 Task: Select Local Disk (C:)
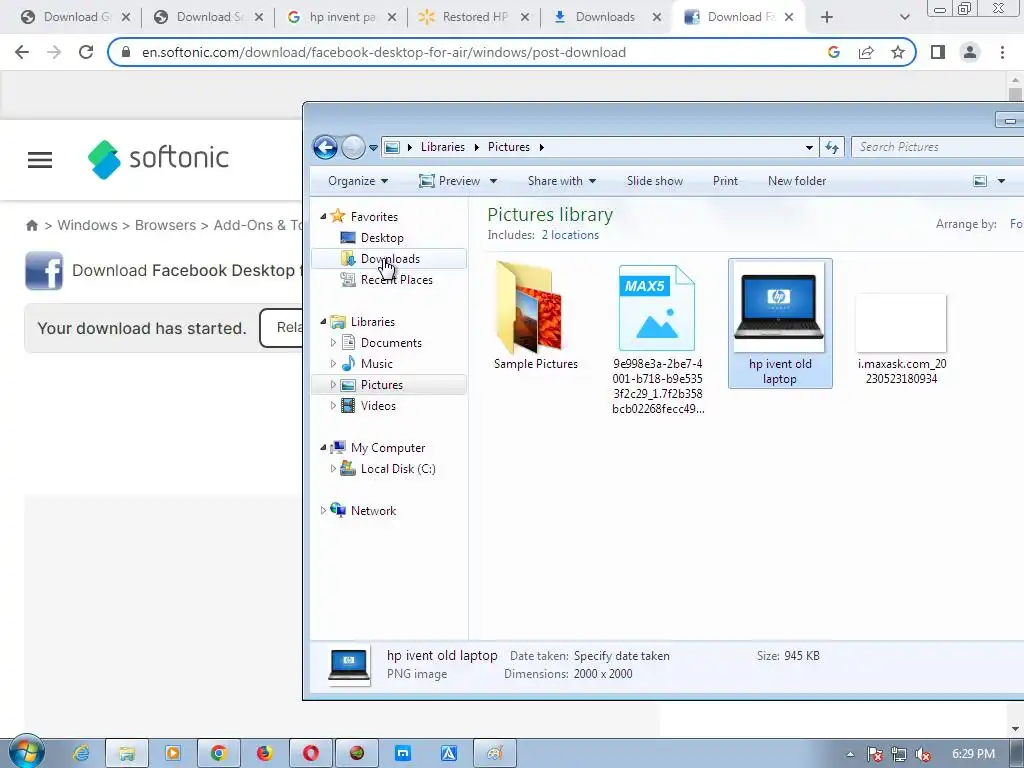(x=398, y=468)
